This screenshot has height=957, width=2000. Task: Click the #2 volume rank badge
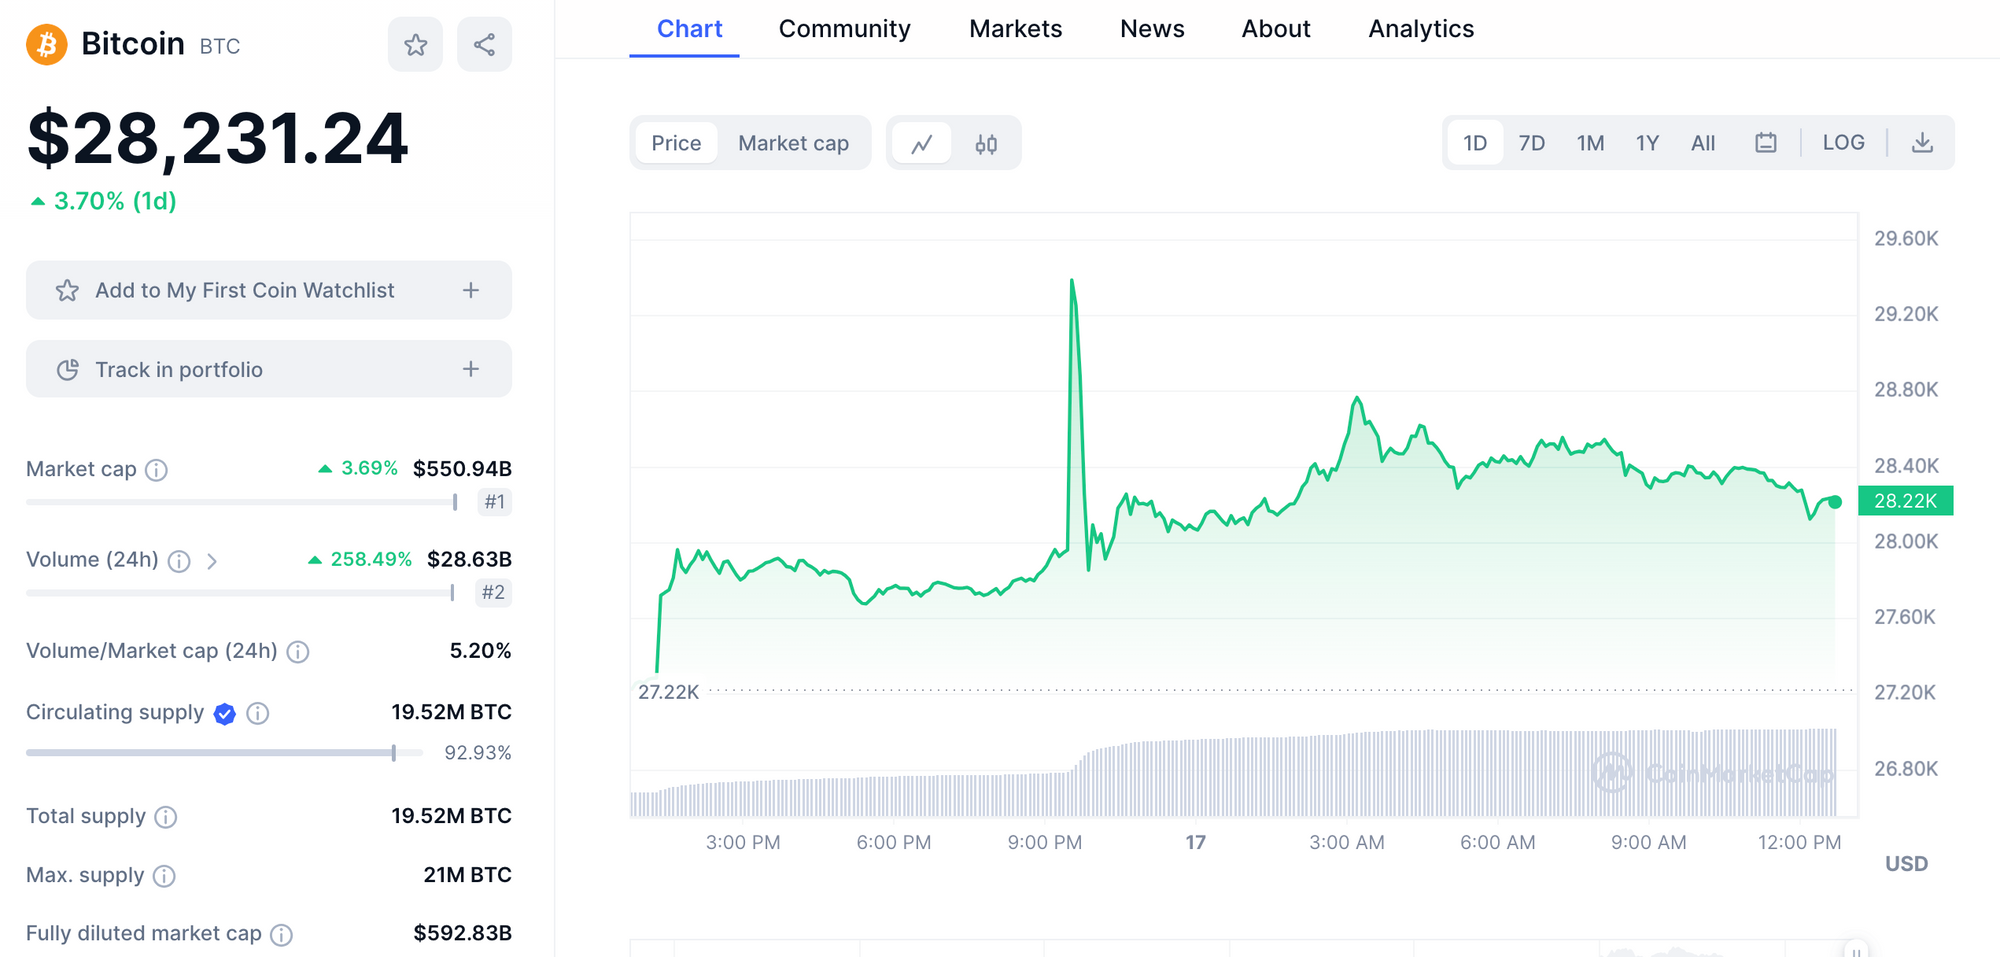(x=493, y=593)
